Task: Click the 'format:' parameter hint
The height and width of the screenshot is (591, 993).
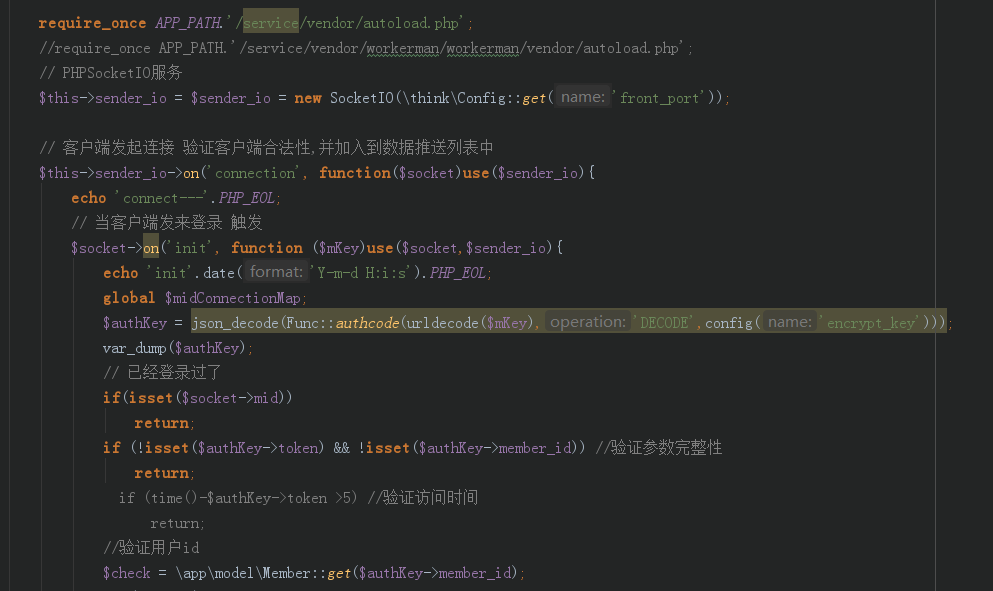Action: (276, 272)
